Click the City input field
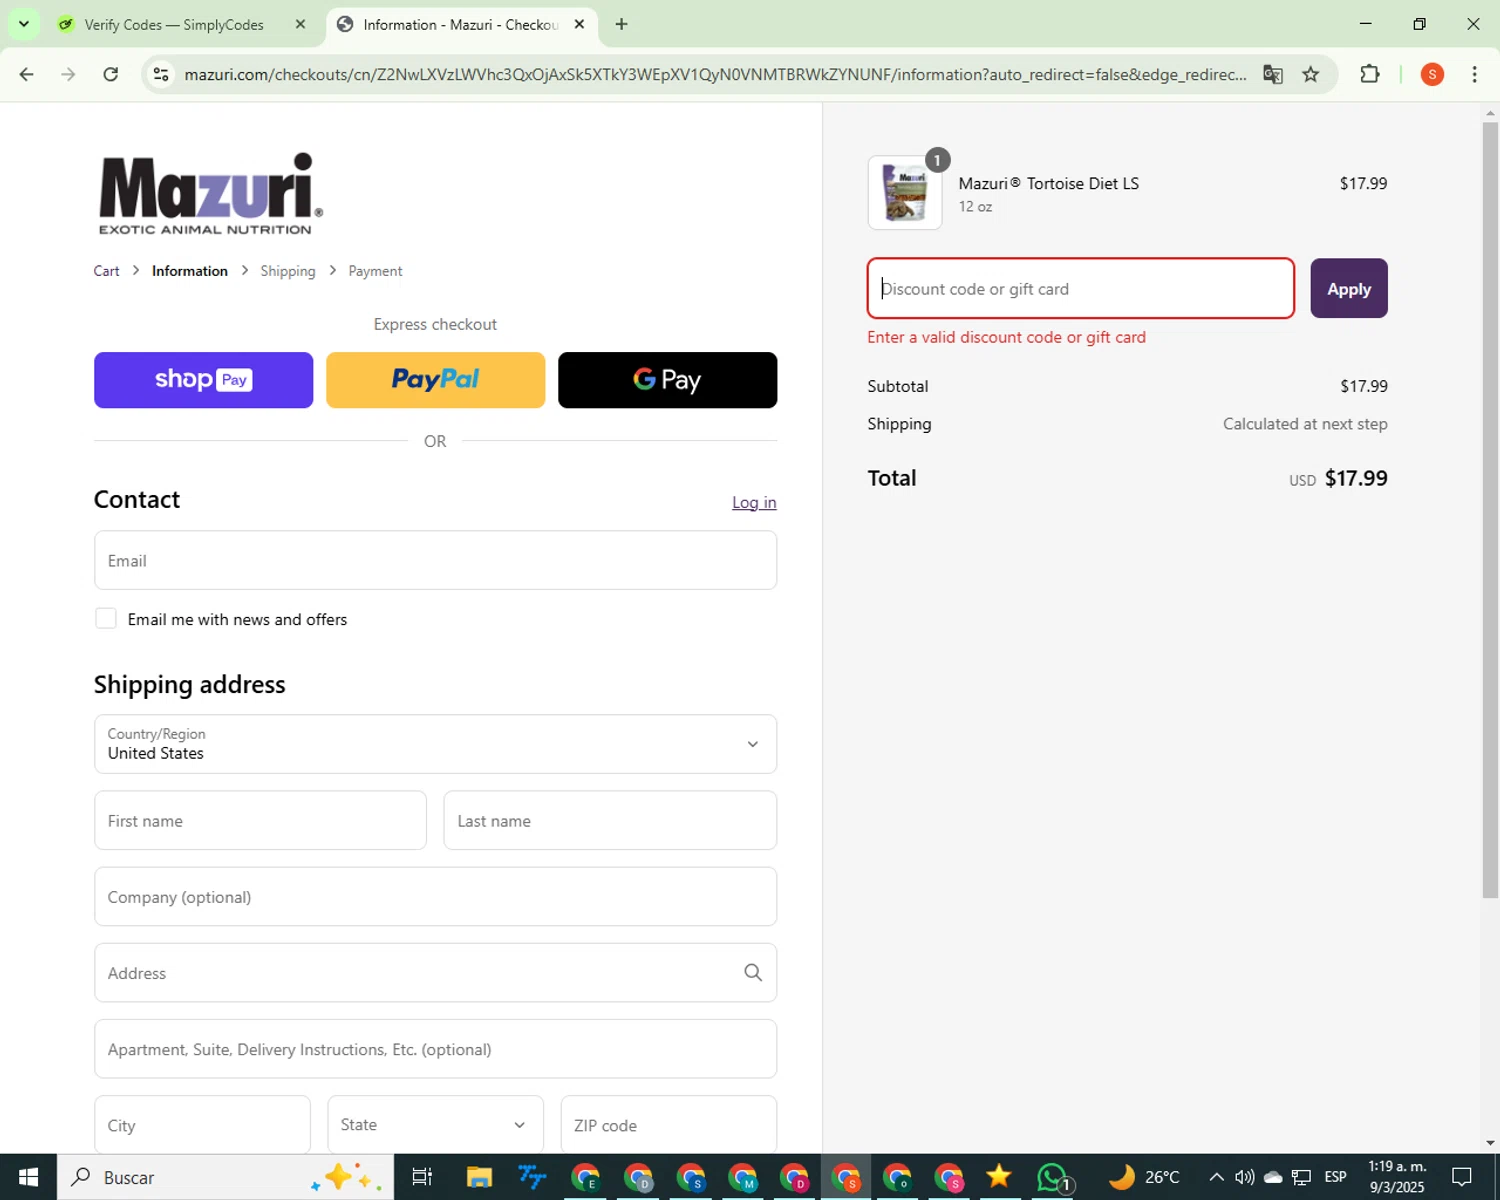The image size is (1500, 1200). [x=202, y=1125]
